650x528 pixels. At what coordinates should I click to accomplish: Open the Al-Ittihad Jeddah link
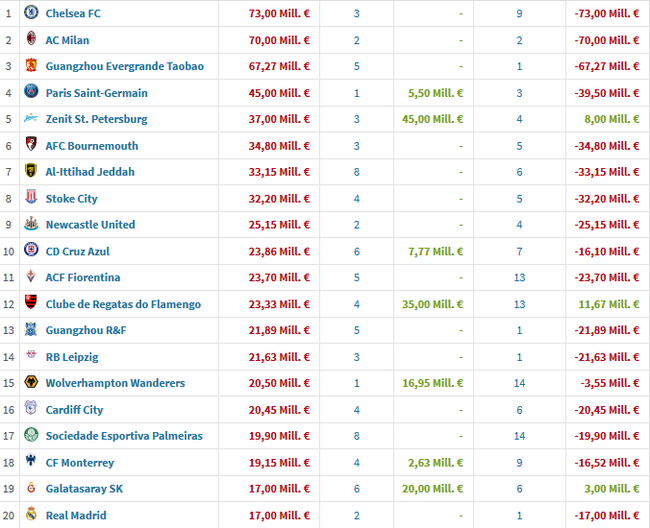pos(90,172)
